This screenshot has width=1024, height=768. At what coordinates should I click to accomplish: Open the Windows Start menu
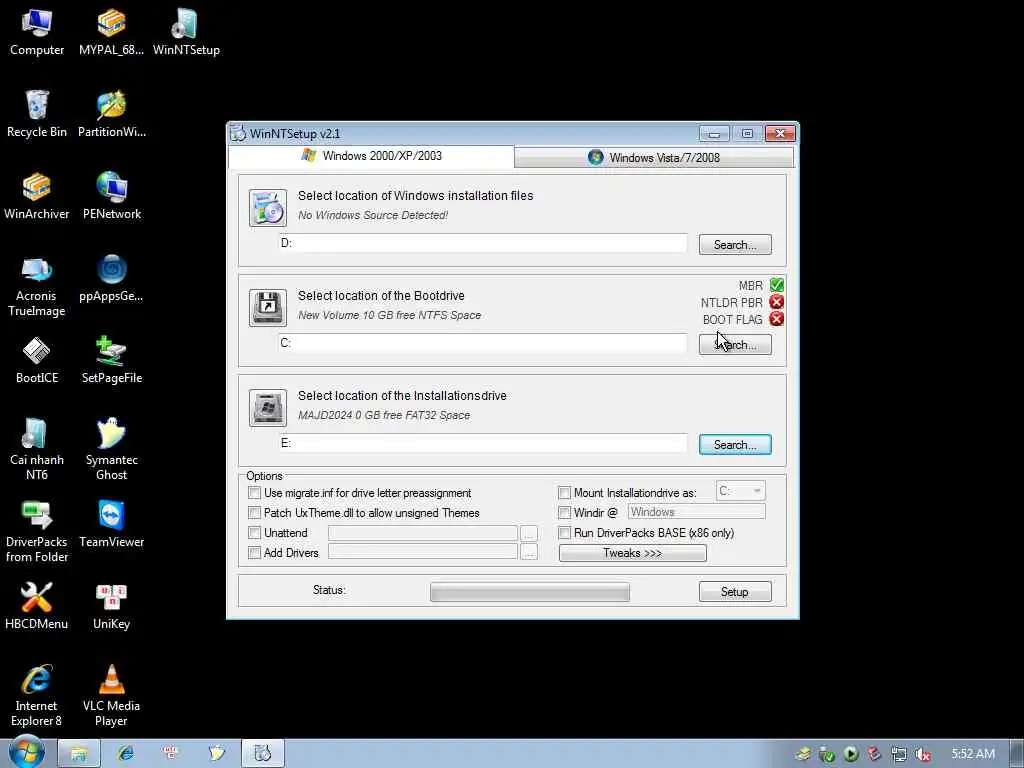(26, 752)
